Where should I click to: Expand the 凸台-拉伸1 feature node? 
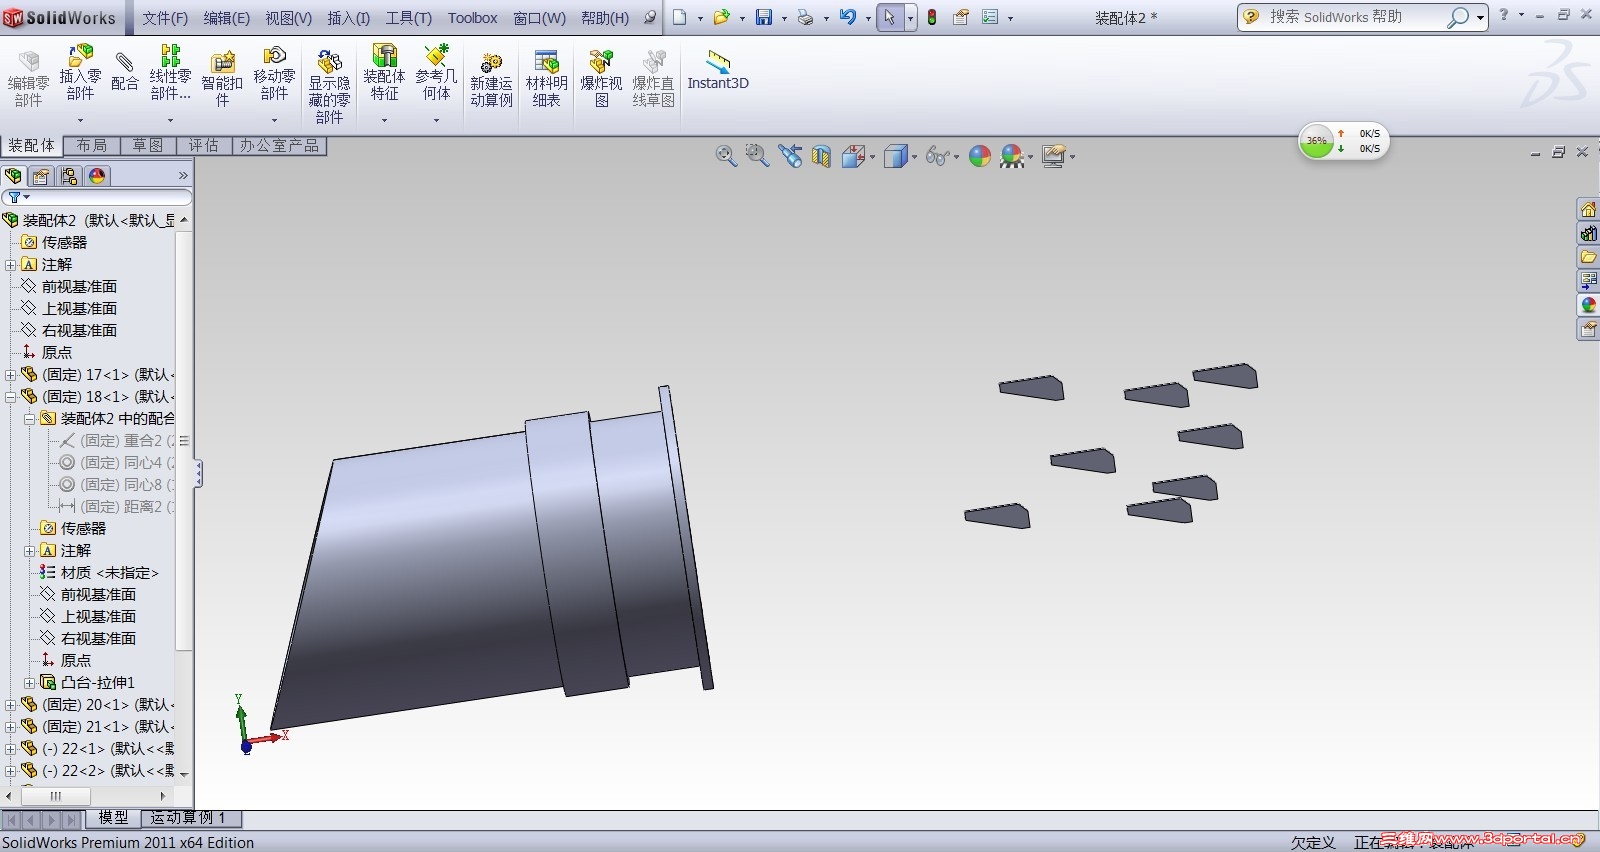[x=29, y=683]
